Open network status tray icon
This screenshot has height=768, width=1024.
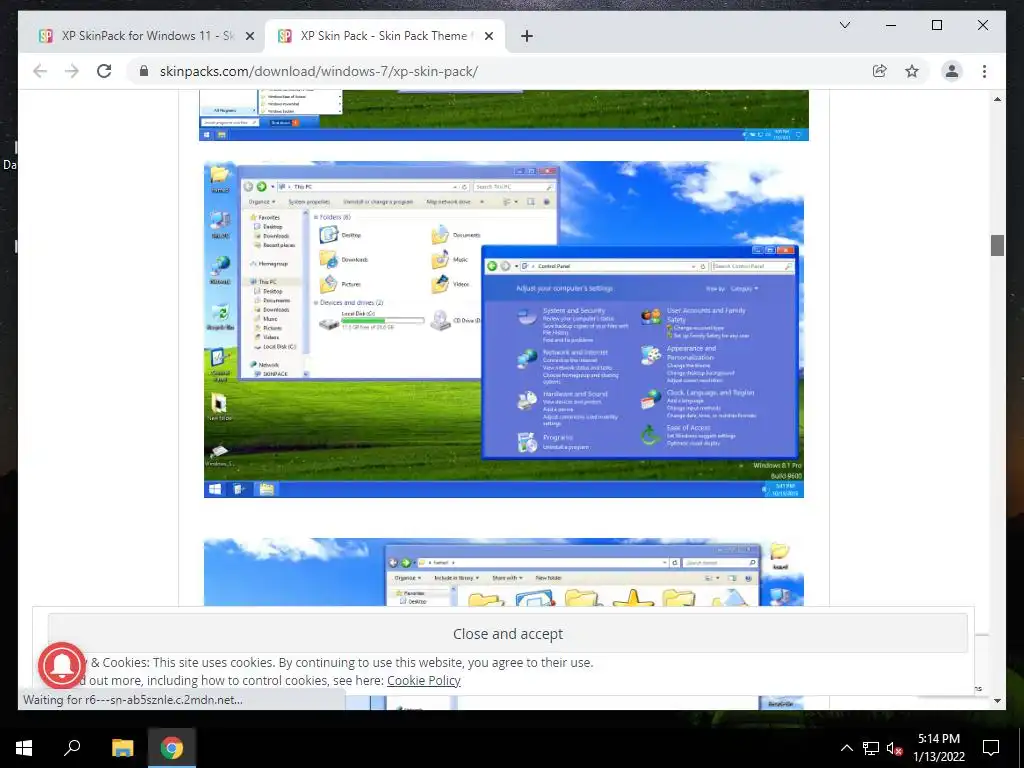(x=871, y=748)
